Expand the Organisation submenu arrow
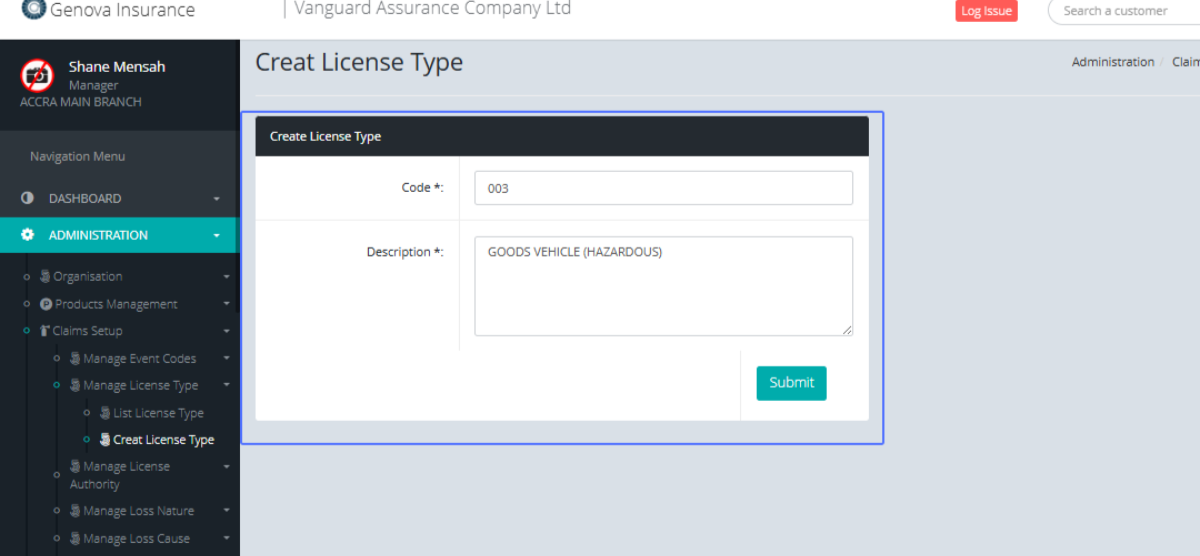The height and width of the screenshot is (556, 1200). point(226,277)
